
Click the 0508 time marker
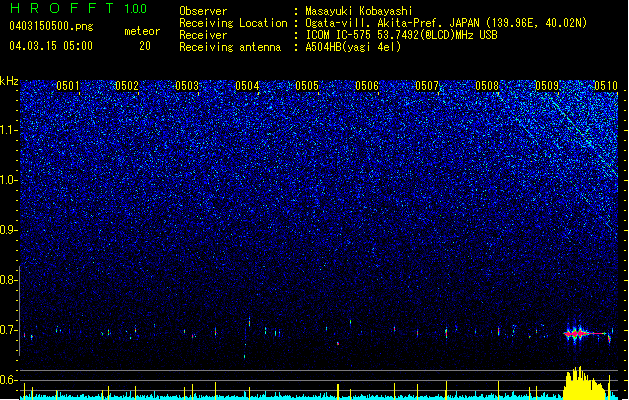click(x=487, y=86)
